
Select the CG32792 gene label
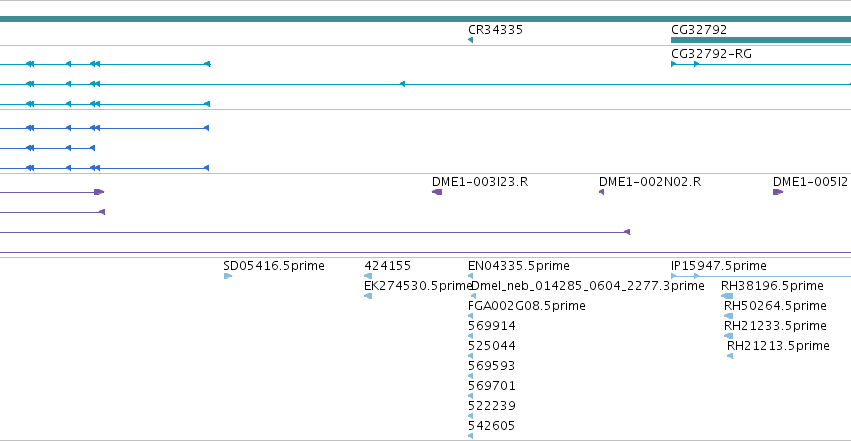pos(698,30)
